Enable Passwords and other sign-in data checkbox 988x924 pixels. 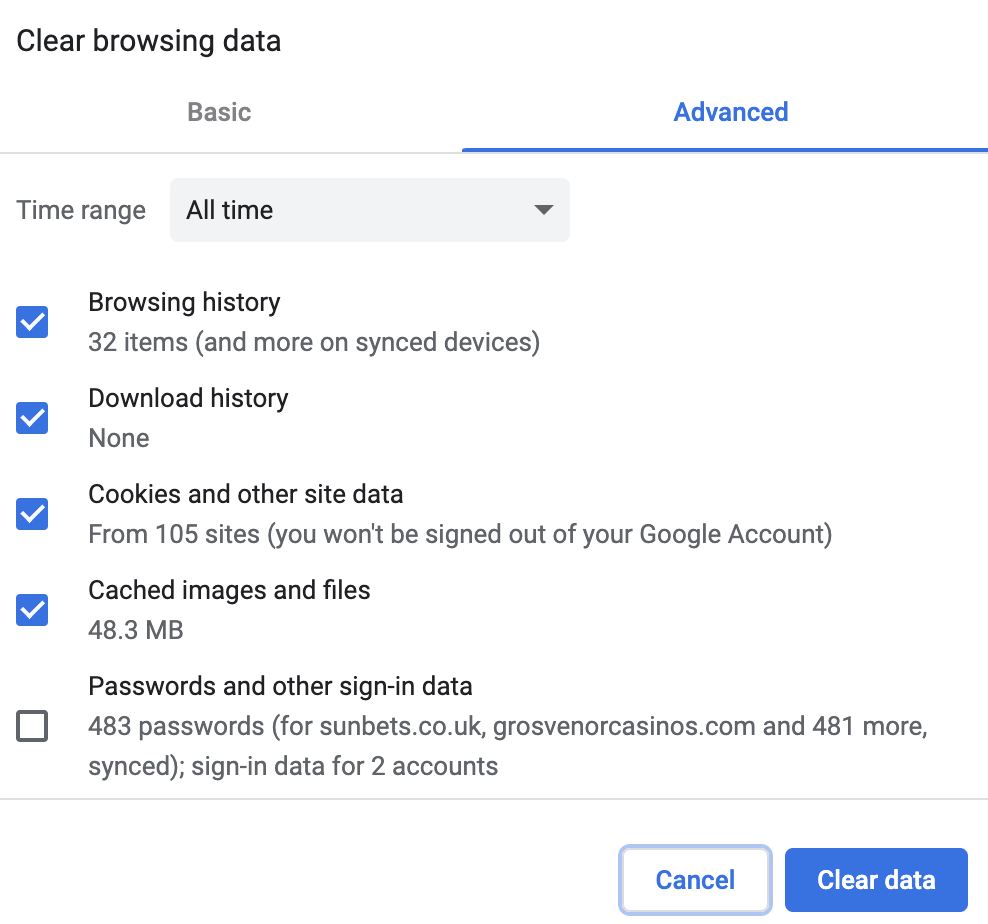[x=32, y=726]
